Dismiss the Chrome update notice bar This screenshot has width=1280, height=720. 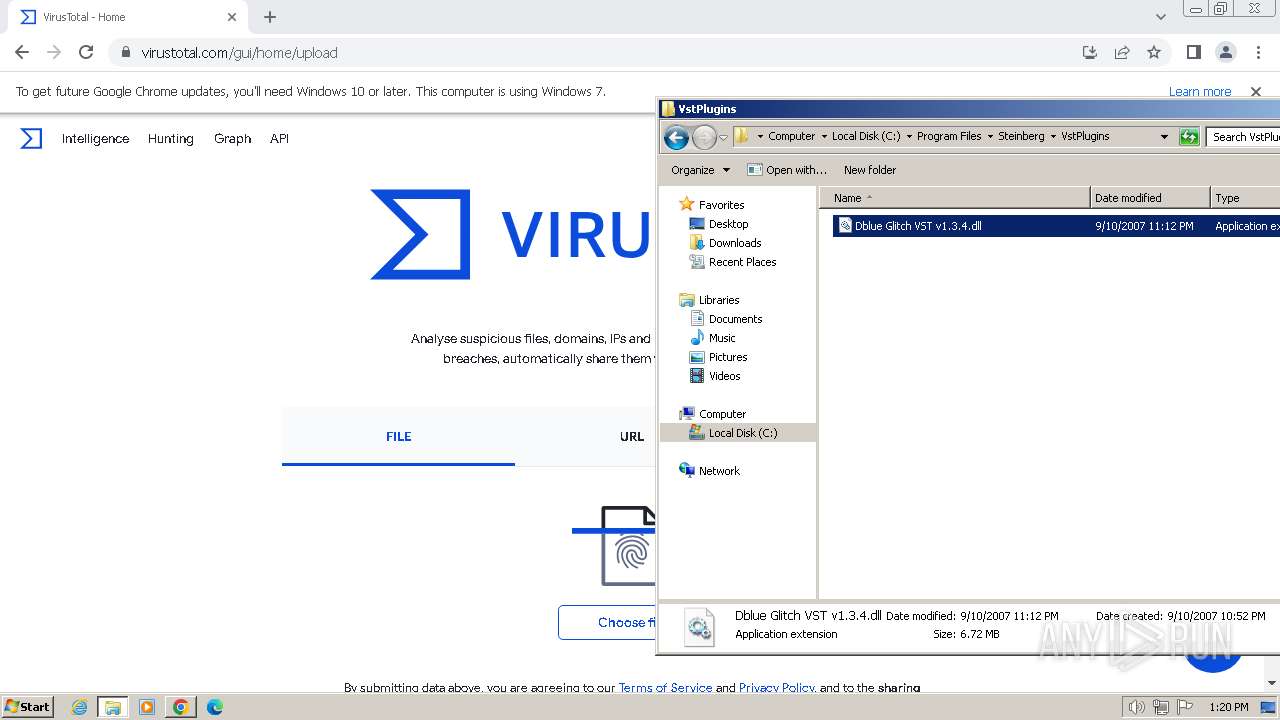click(x=1256, y=91)
